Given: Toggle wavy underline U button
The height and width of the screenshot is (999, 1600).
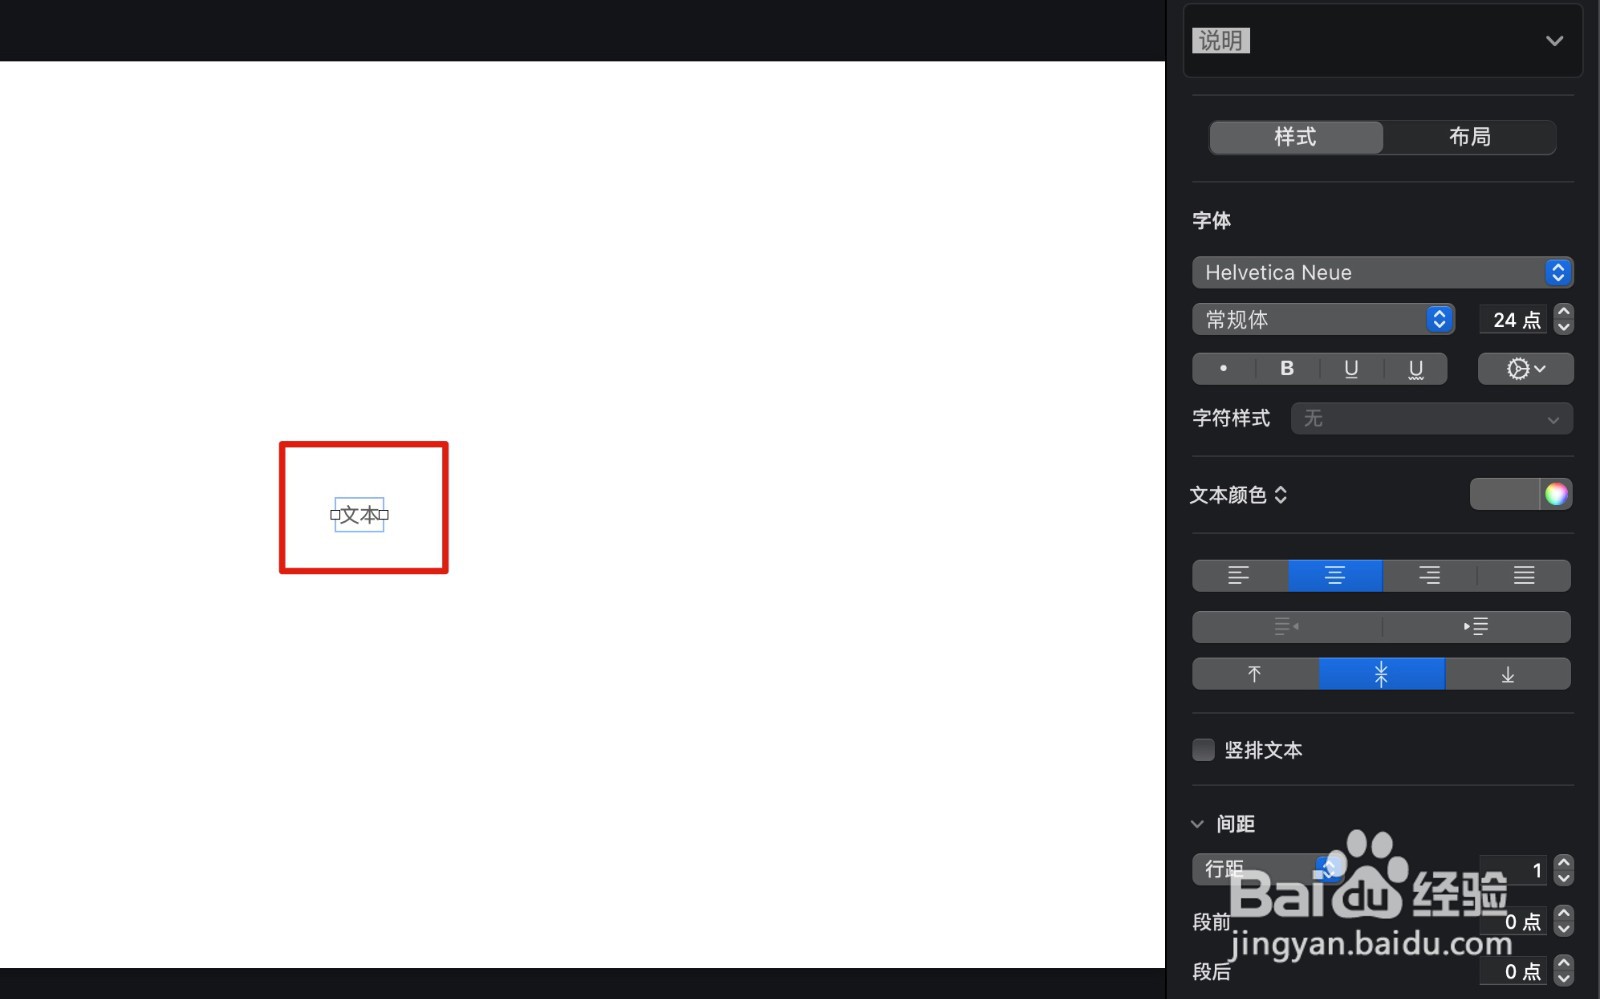Looking at the screenshot, I should [1416, 368].
